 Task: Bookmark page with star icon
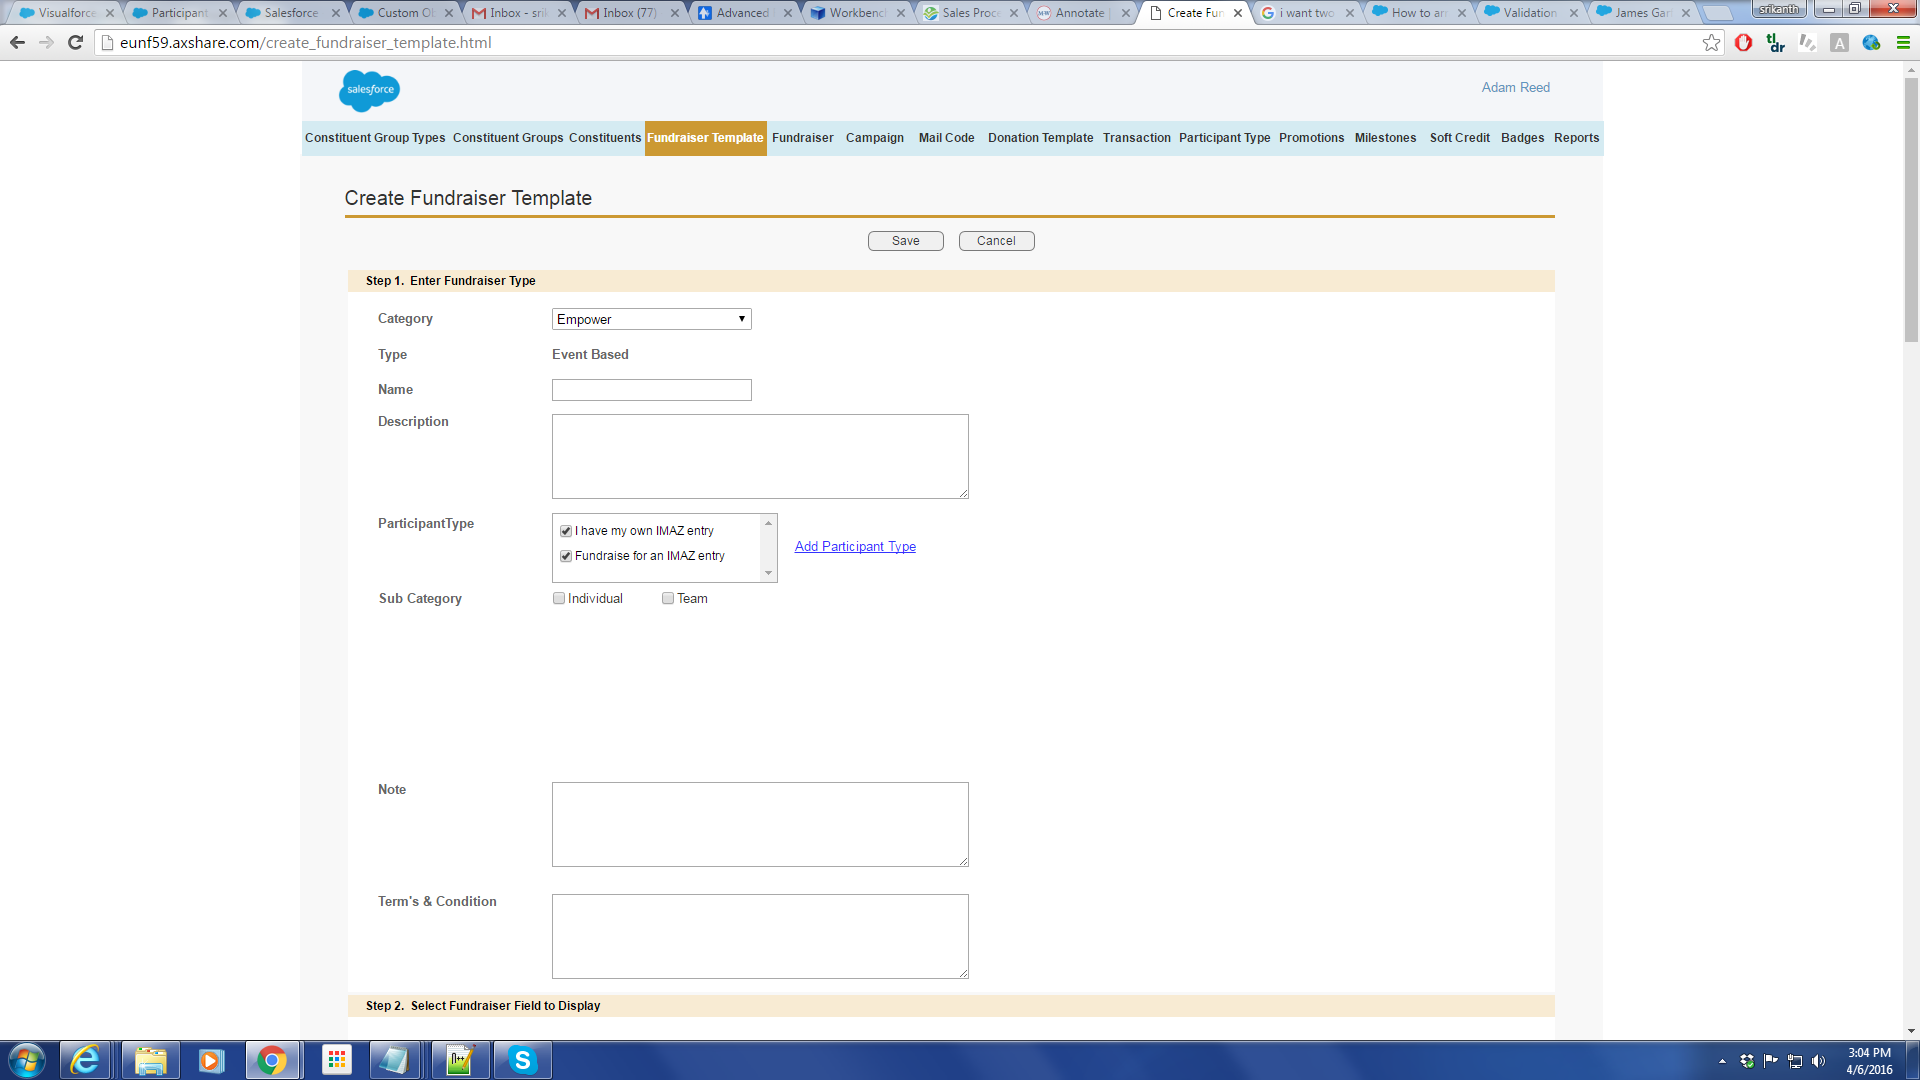coord(1711,43)
